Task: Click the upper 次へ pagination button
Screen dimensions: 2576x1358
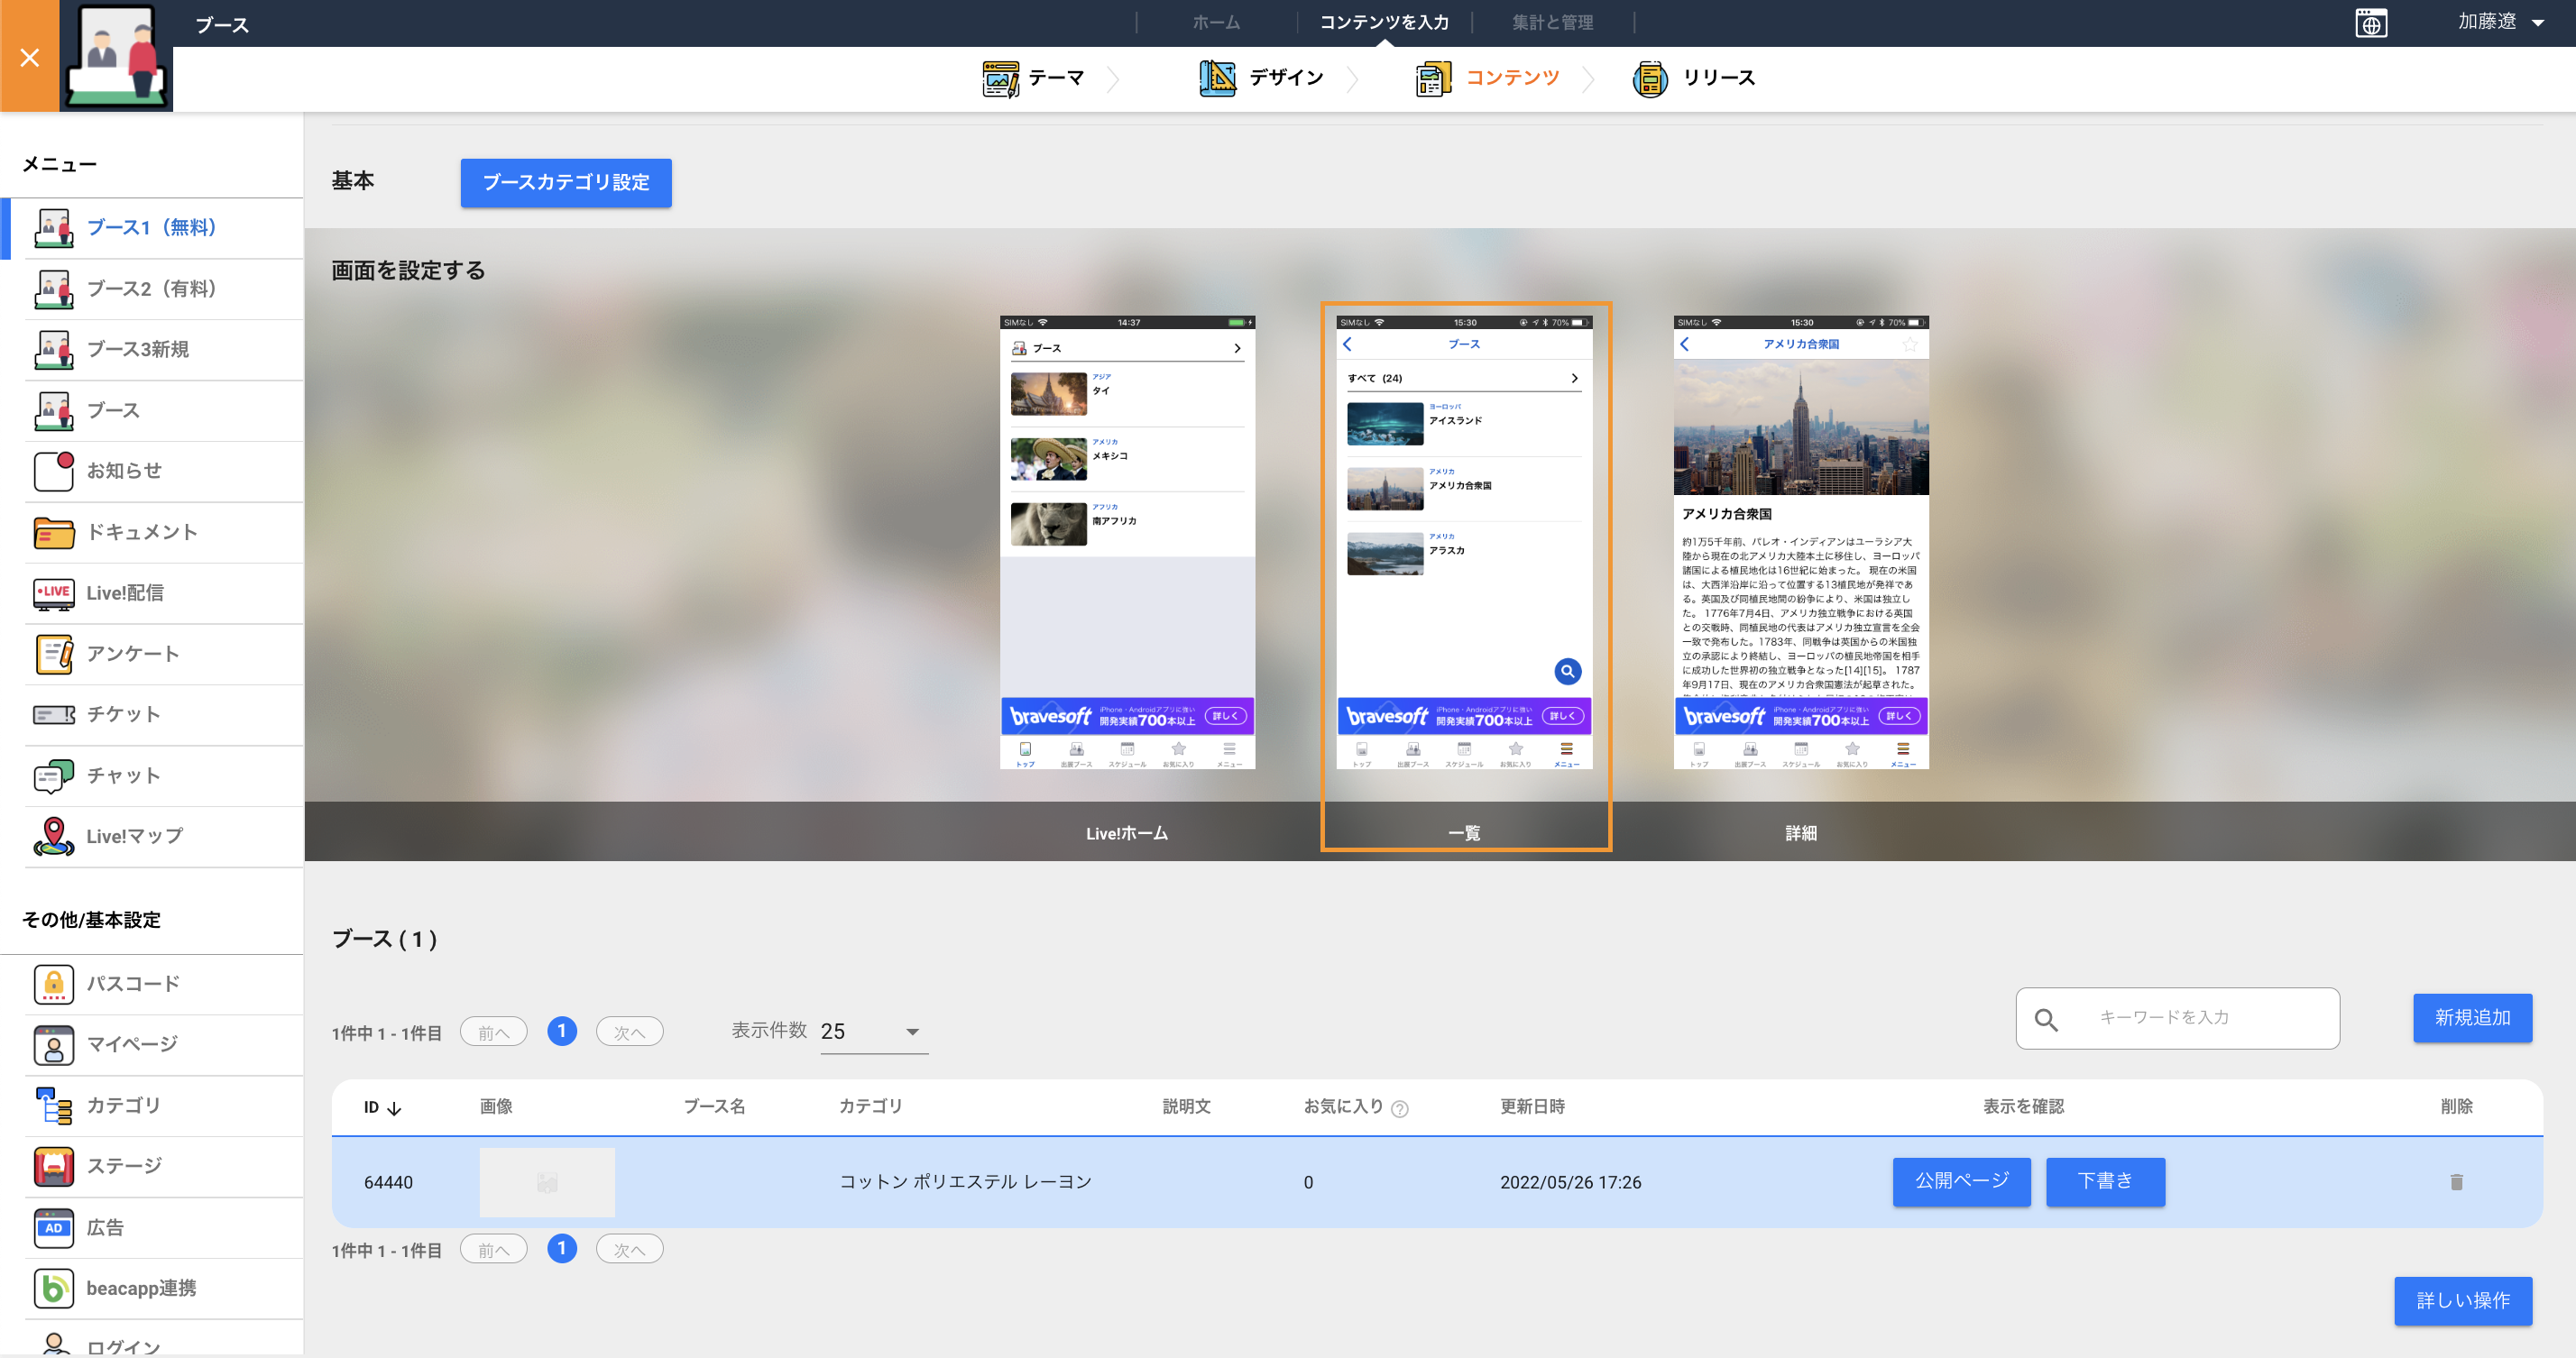Action: pos(629,1032)
